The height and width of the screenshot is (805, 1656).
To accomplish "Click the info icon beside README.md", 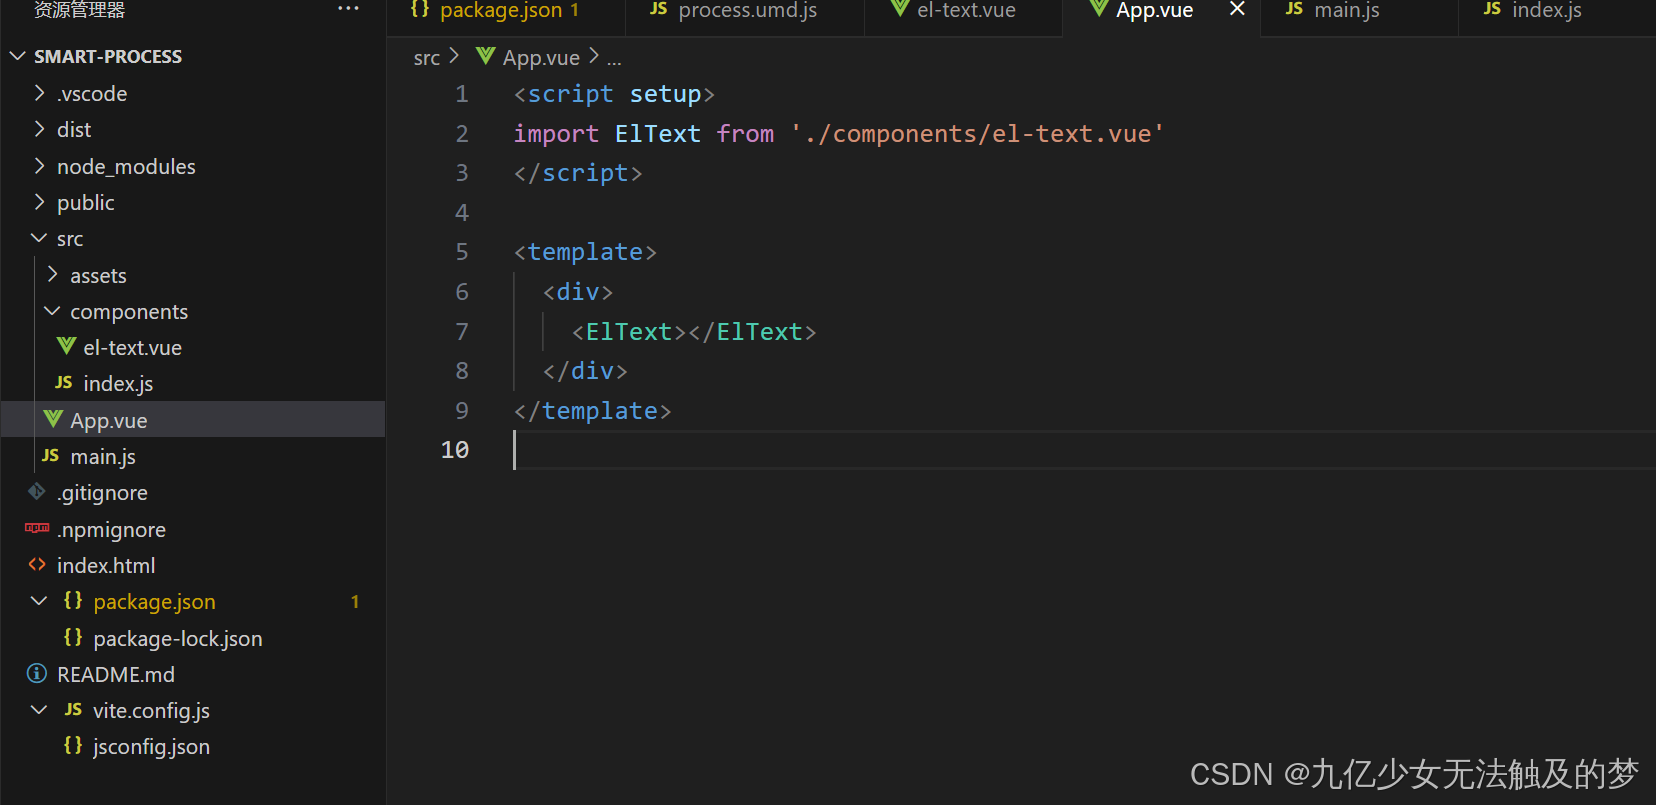I will (37, 673).
